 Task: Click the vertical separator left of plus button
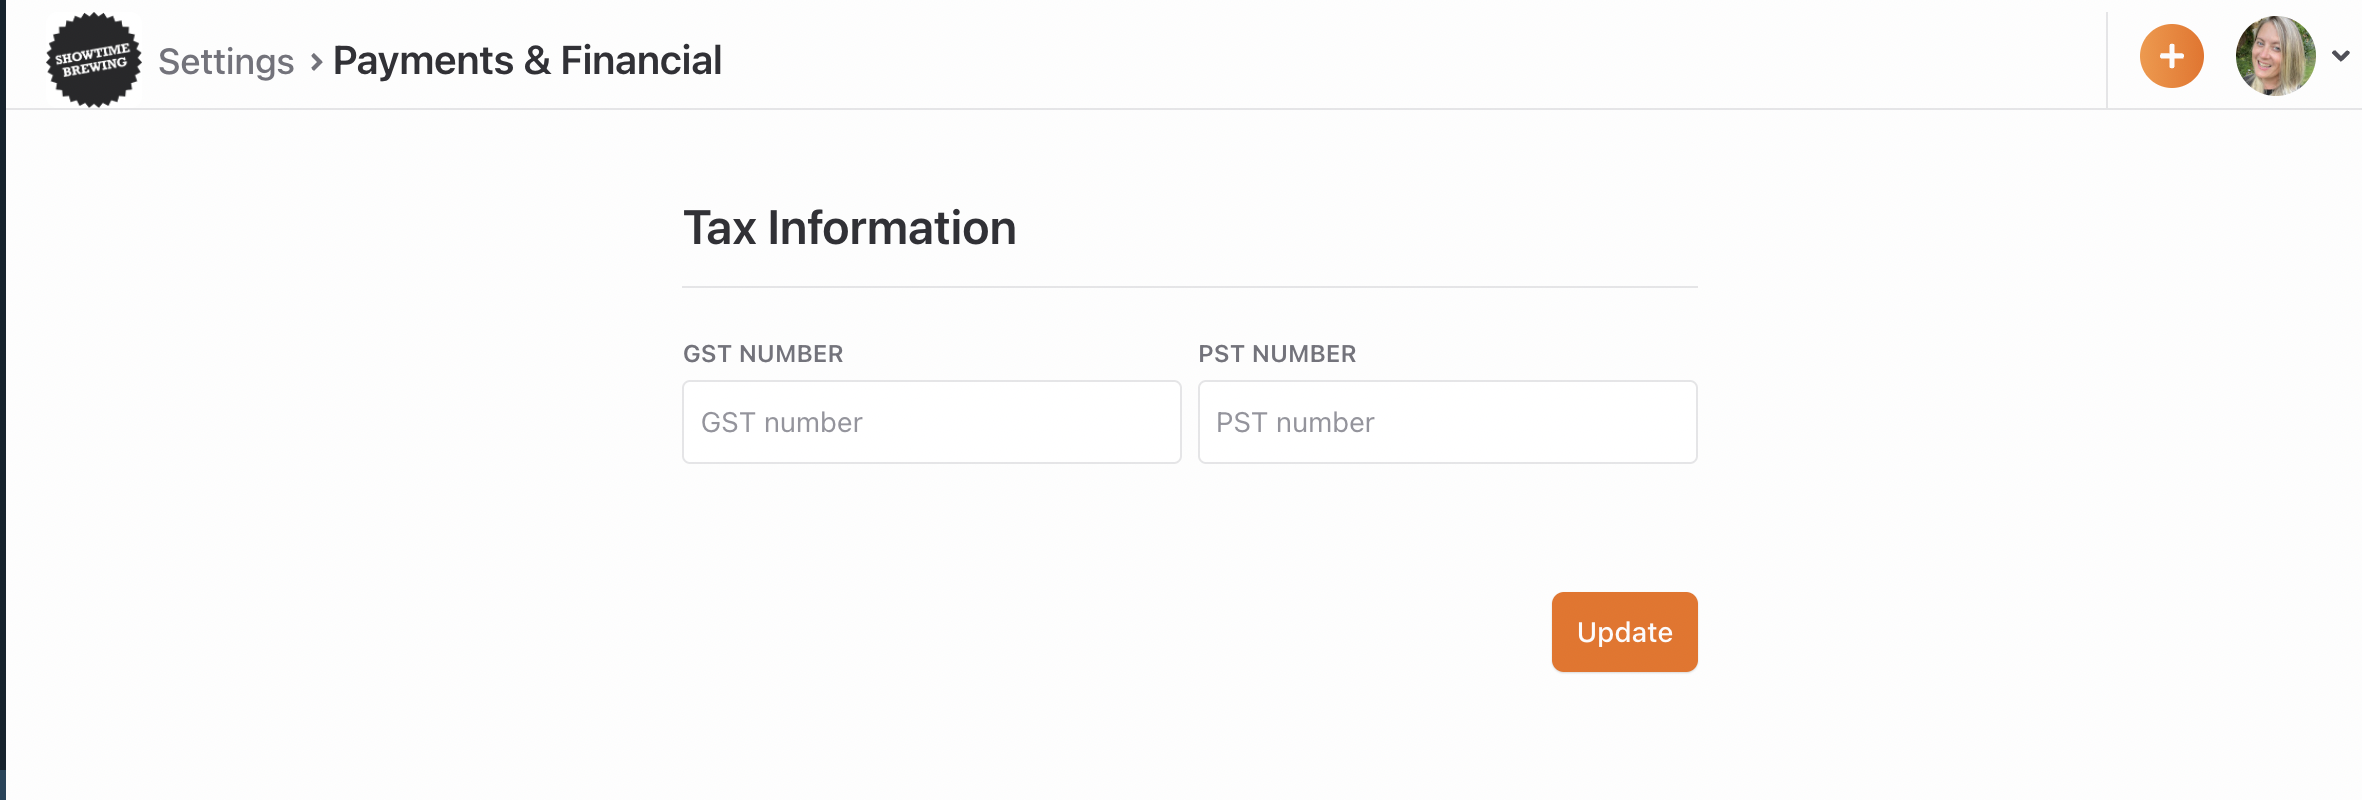pos(2107,60)
